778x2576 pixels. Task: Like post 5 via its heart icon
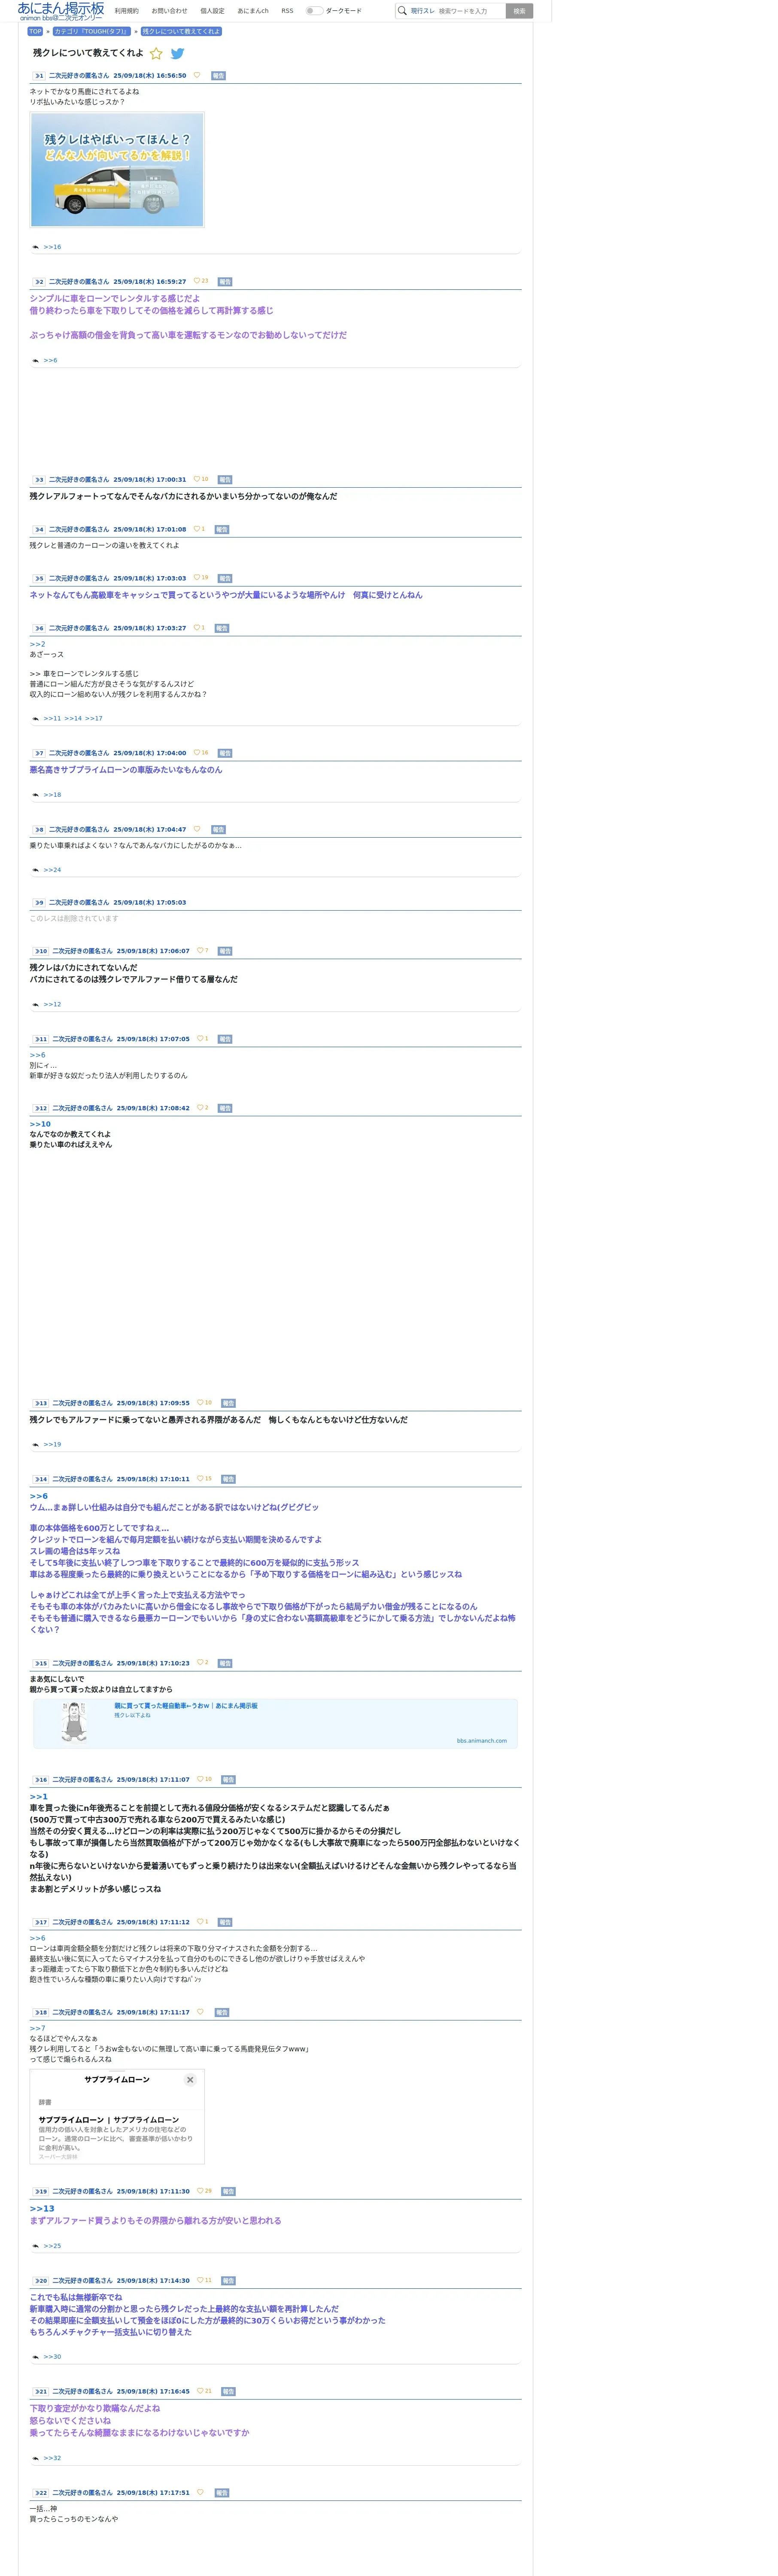[x=197, y=578]
